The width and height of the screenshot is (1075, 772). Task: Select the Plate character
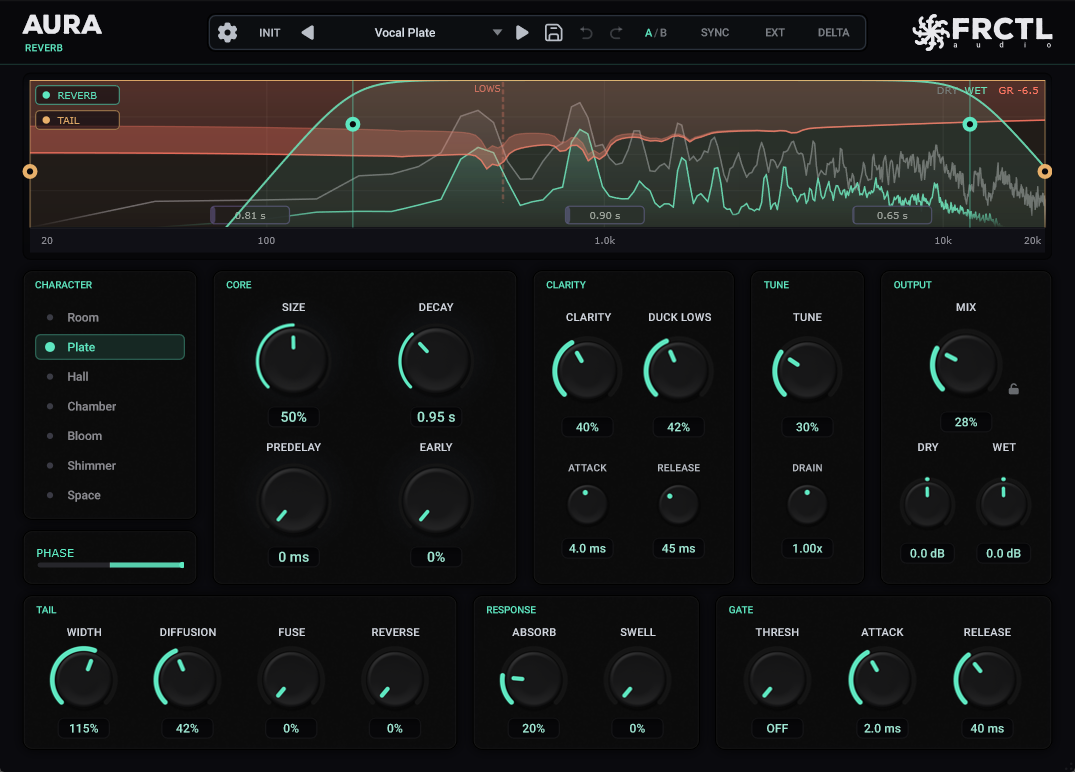click(110, 347)
